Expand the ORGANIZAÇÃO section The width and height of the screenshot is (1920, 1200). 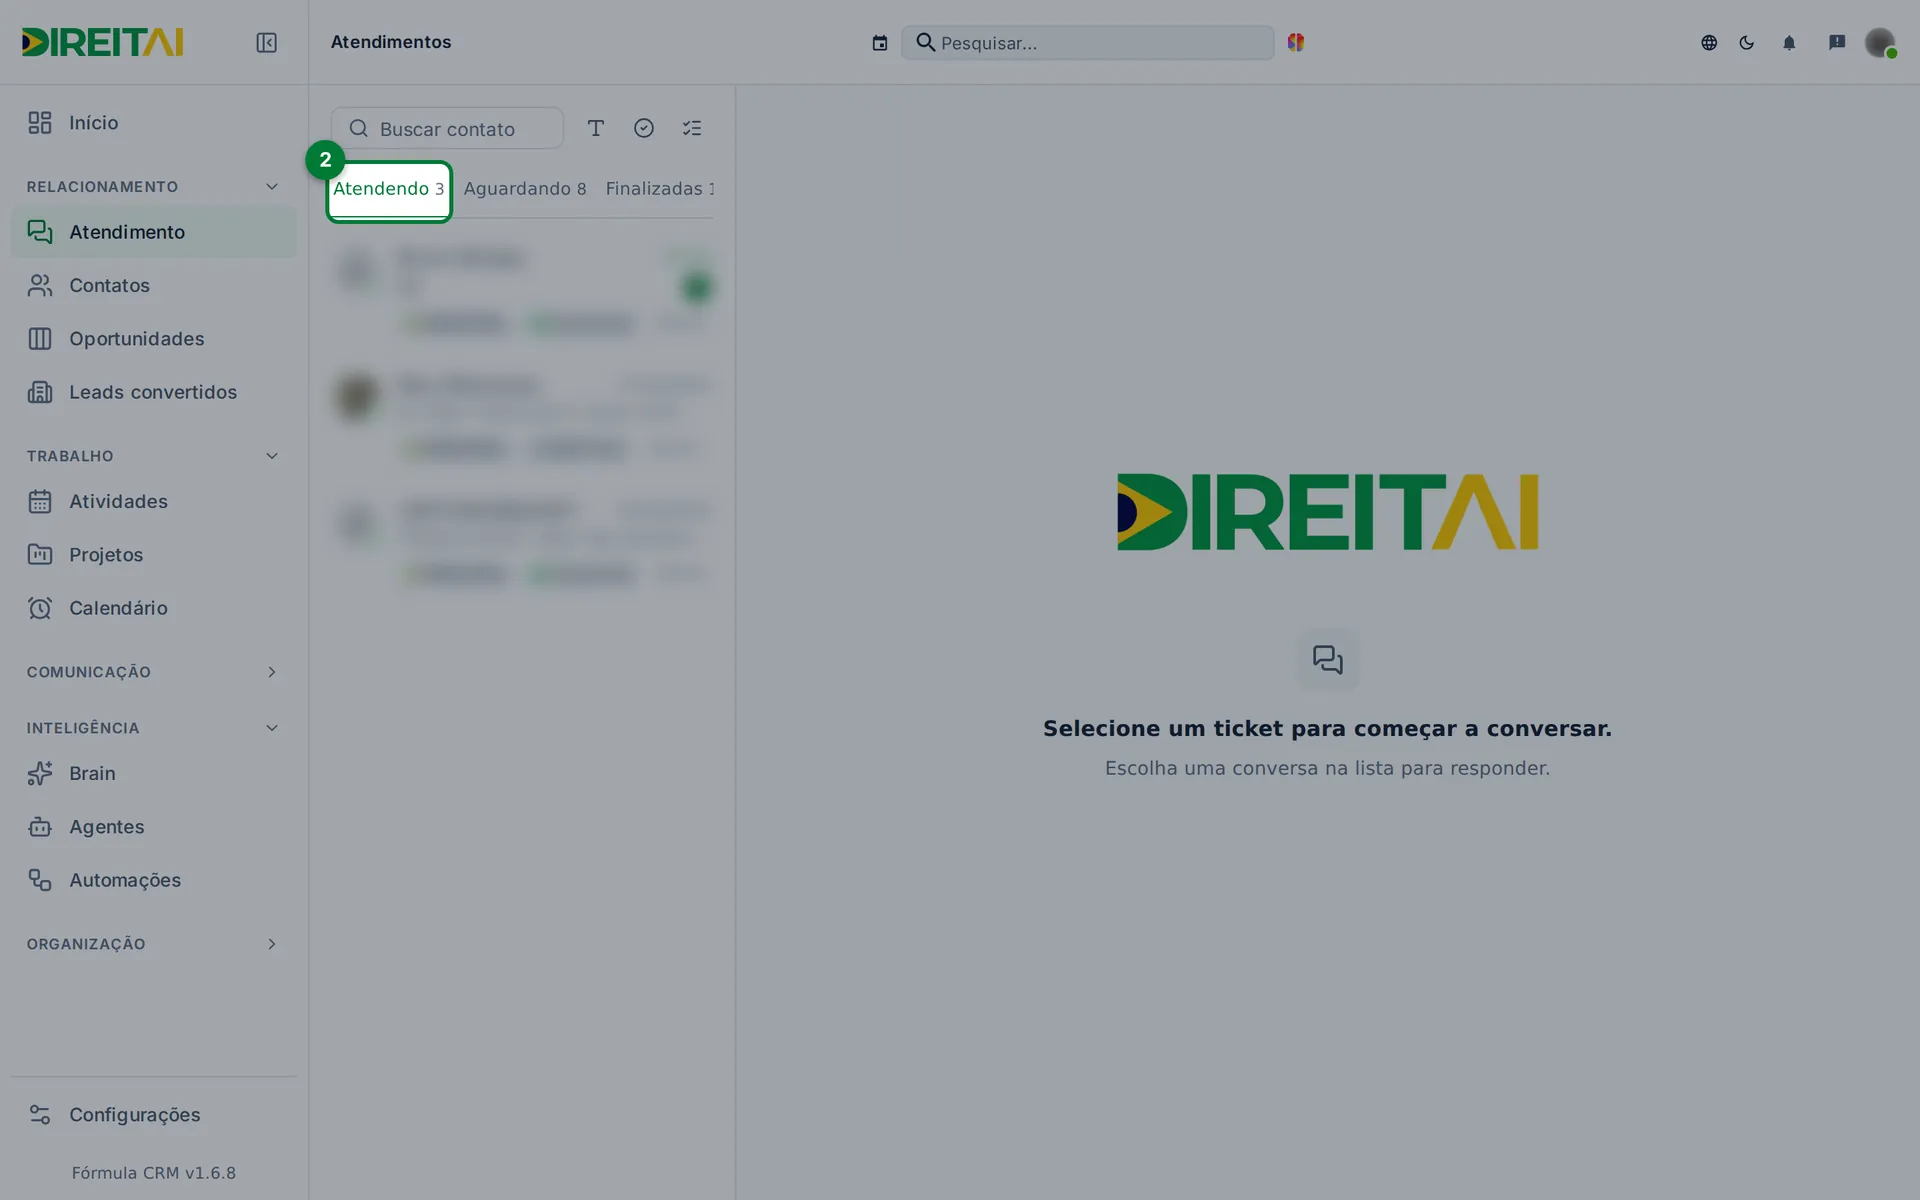[x=153, y=944]
